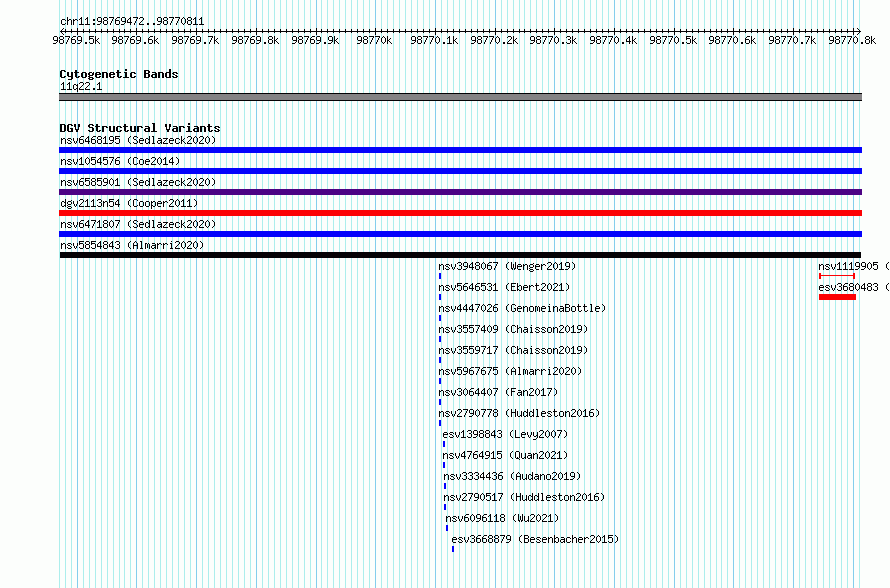The width and height of the screenshot is (890, 588).
Task: Click ruler tick labeled 98770.6k
Action: coord(732,40)
